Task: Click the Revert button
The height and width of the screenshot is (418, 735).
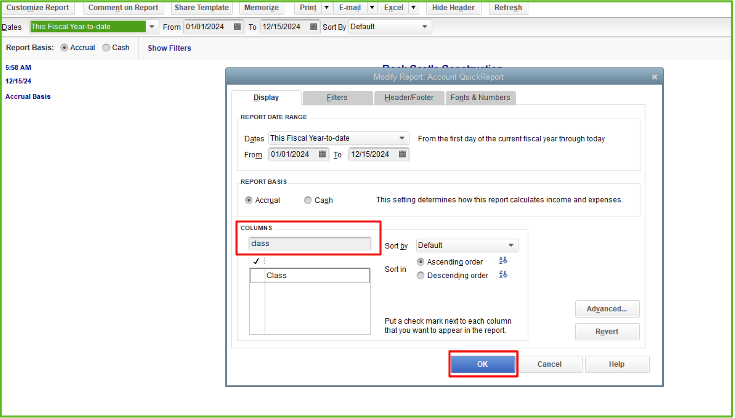Action: click(x=607, y=331)
